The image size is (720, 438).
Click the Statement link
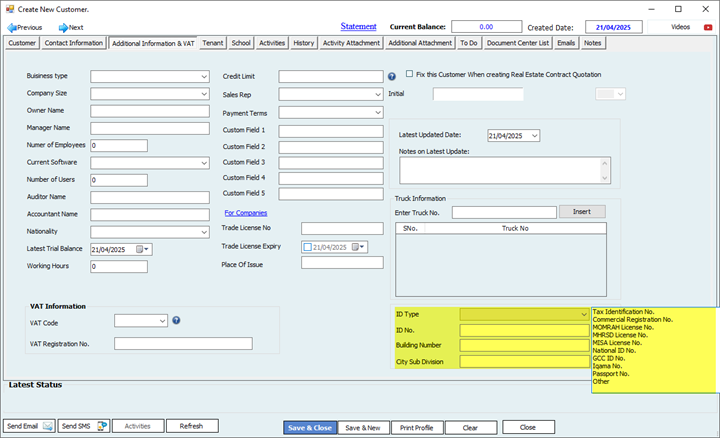[358, 27]
